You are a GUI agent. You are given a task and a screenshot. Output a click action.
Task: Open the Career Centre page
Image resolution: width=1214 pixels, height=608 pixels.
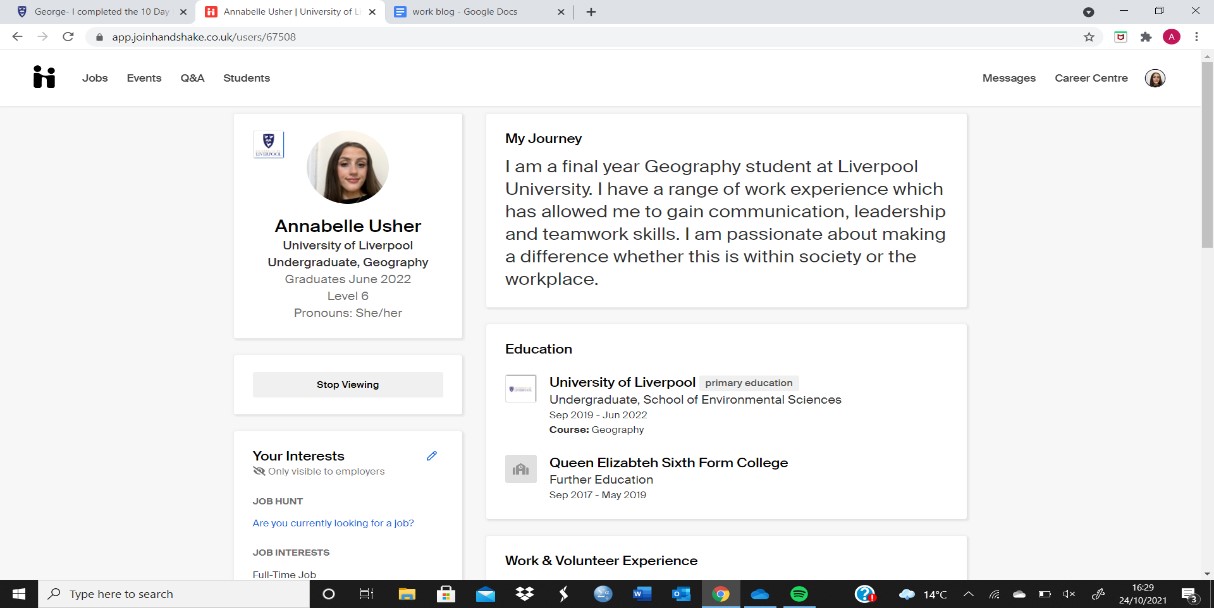[1091, 78]
